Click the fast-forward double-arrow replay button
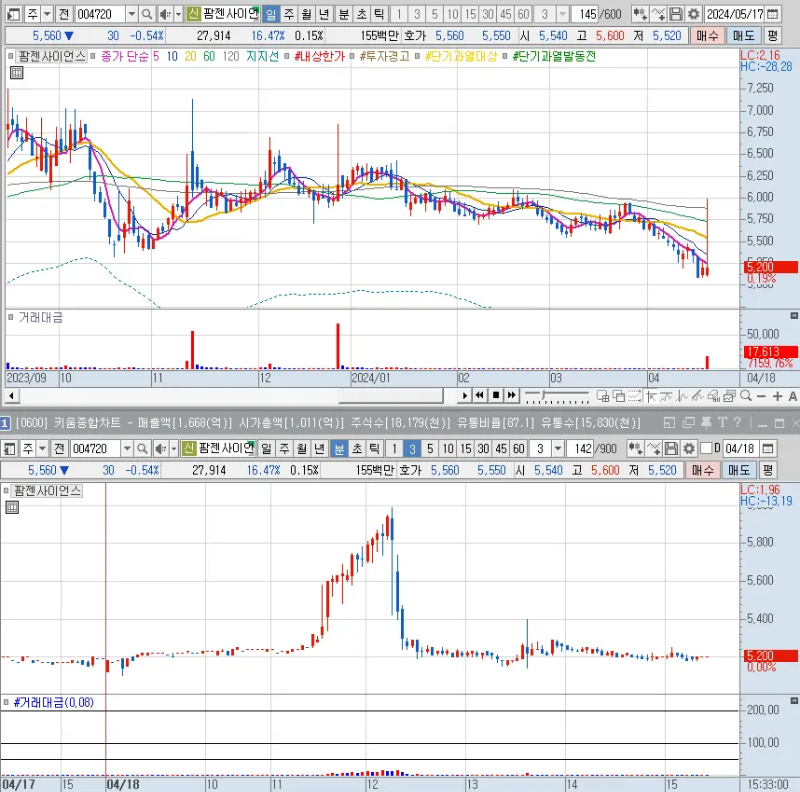Image resolution: width=800 pixels, height=792 pixels. pos(512,395)
